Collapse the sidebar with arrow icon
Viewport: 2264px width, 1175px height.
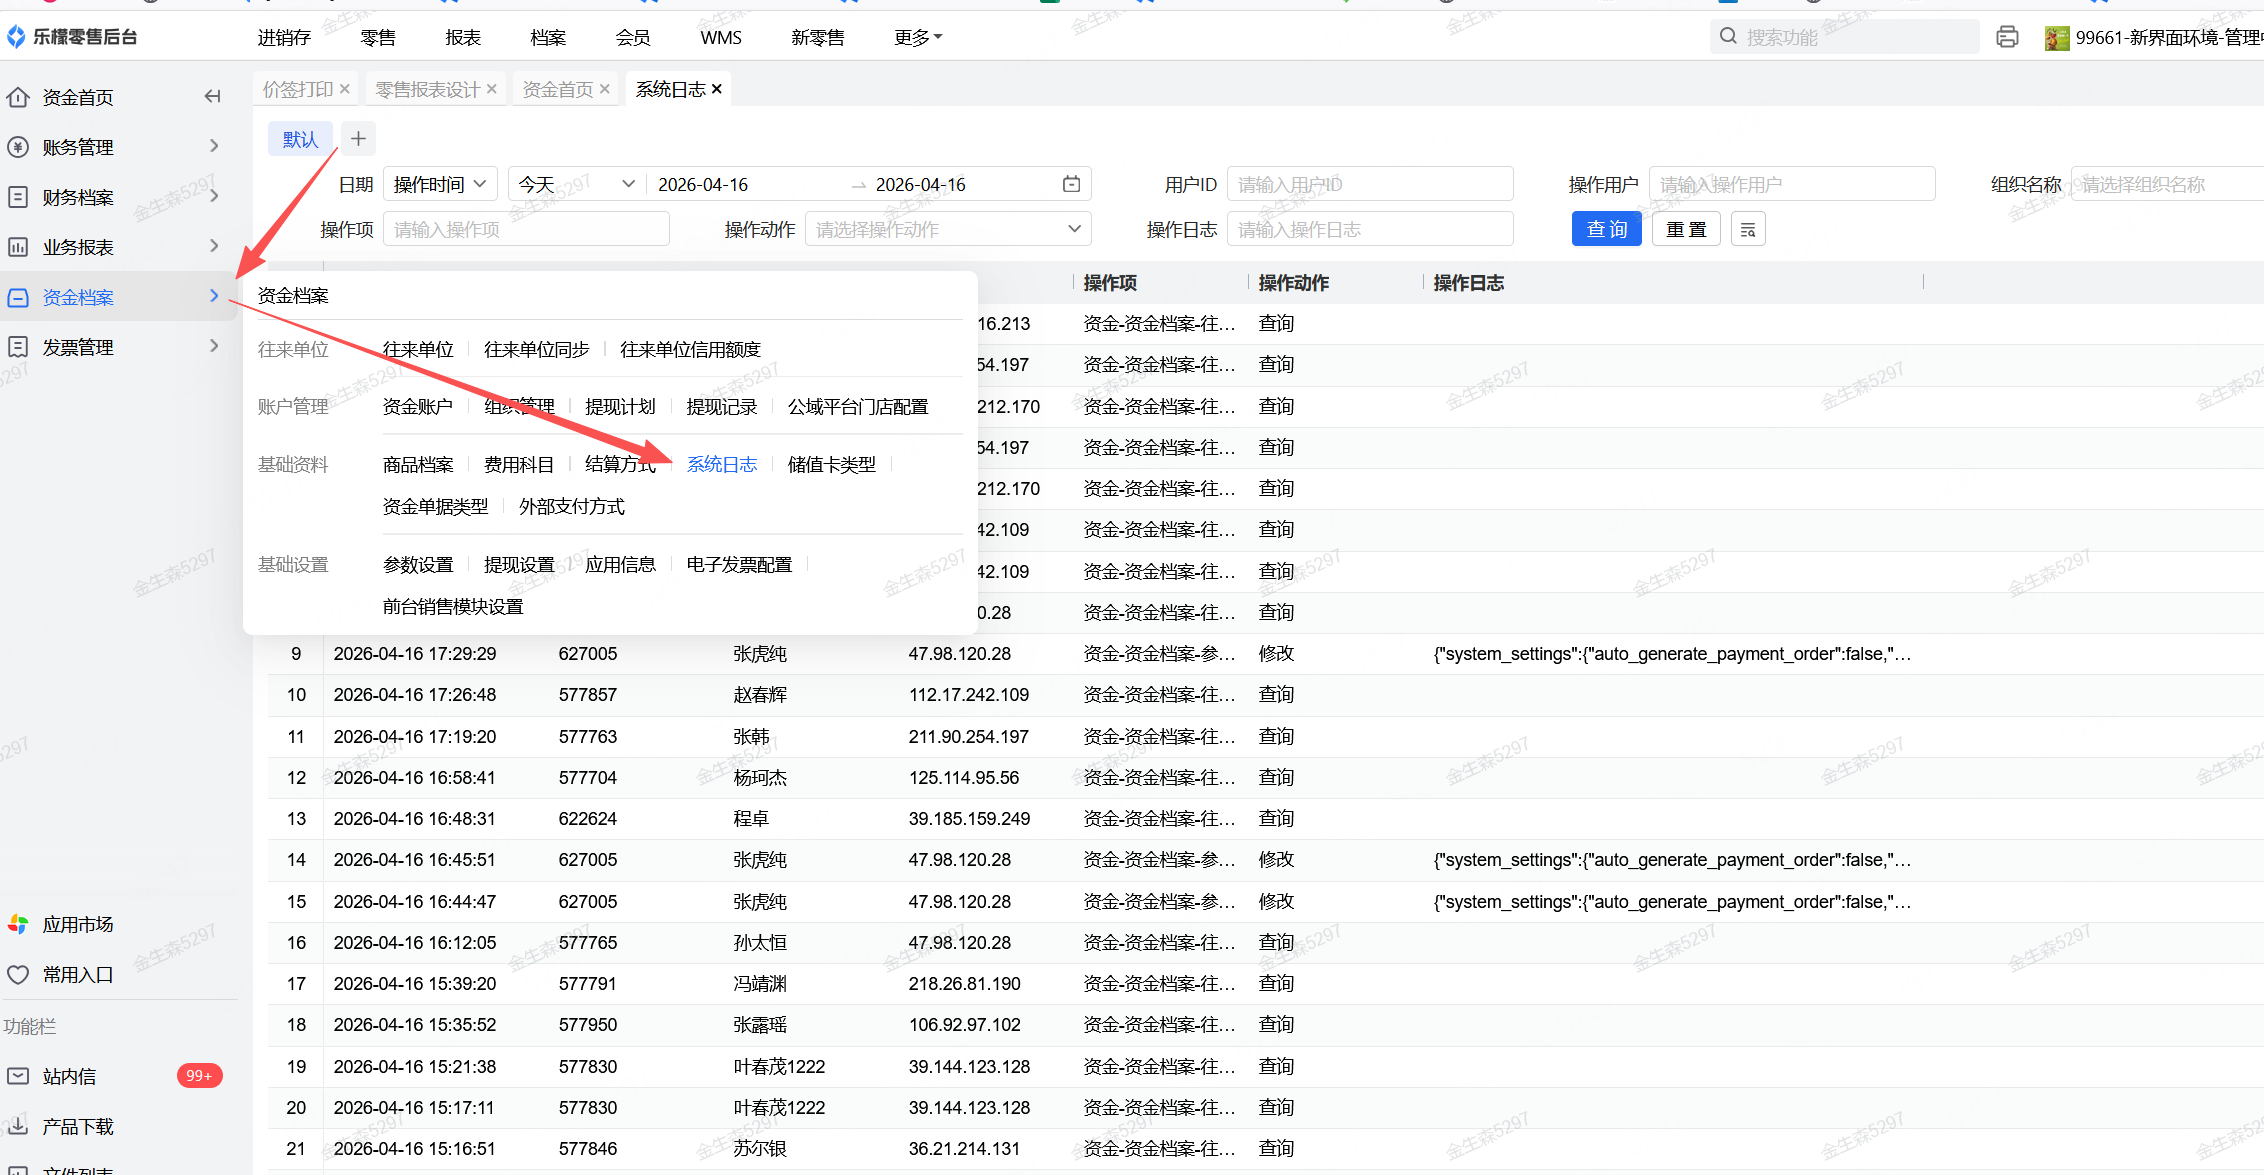(x=212, y=96)
